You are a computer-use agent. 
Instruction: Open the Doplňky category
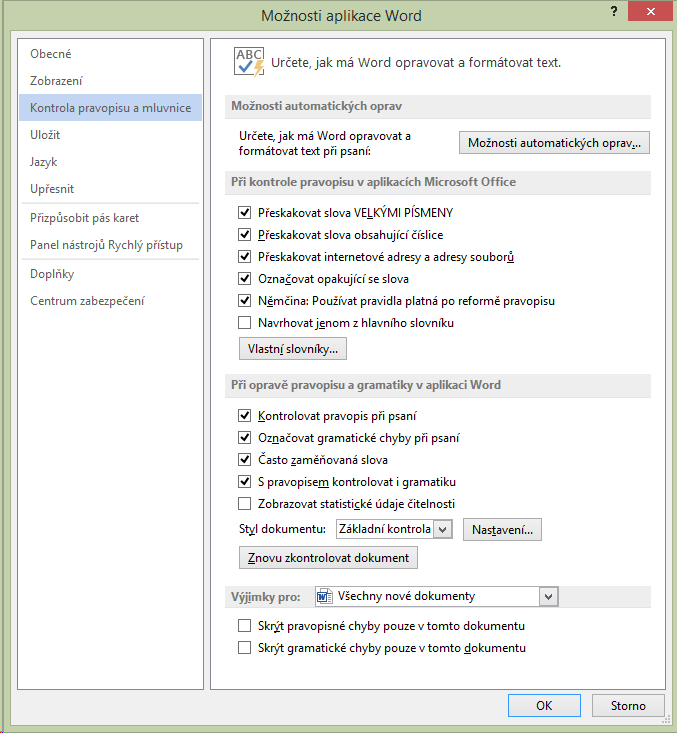tap(110, 274)
